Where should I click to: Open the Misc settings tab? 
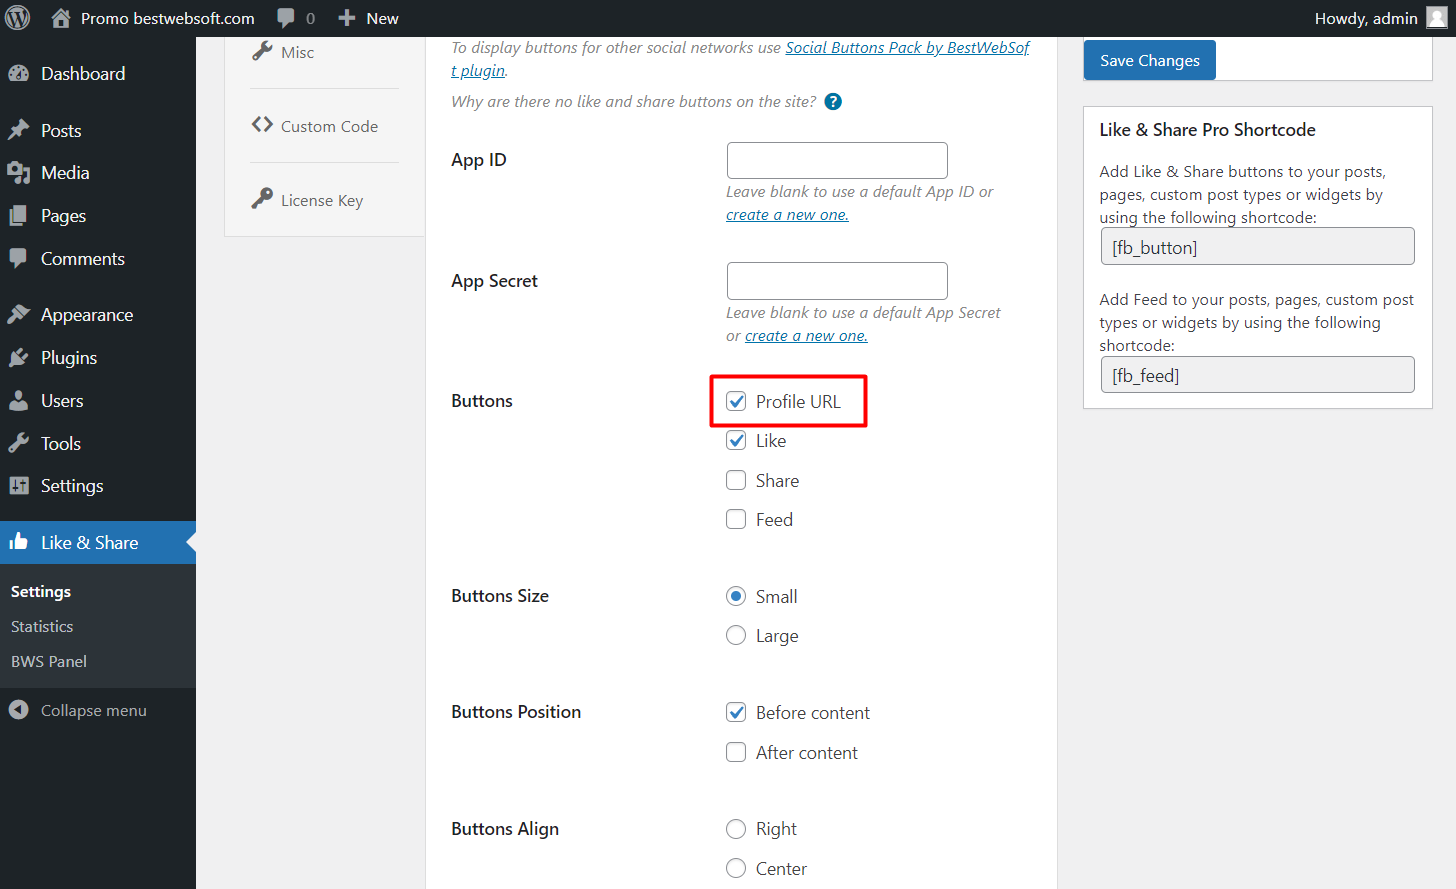[x=297, y=52]
